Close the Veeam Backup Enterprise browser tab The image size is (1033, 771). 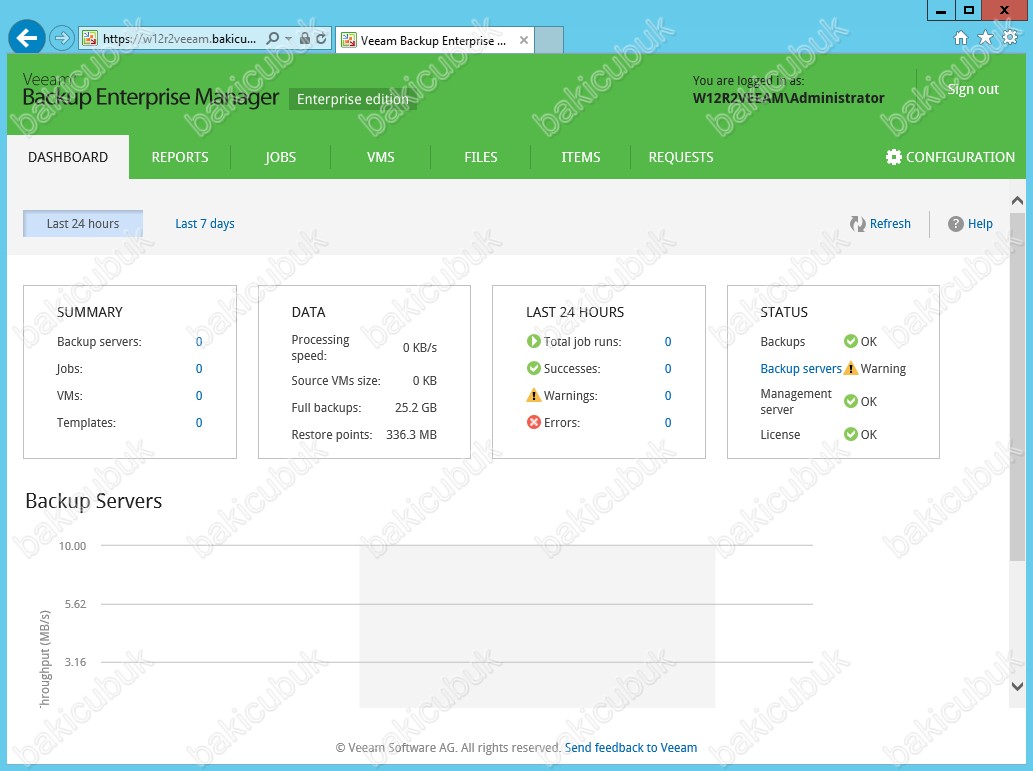[x=524, y=40]
